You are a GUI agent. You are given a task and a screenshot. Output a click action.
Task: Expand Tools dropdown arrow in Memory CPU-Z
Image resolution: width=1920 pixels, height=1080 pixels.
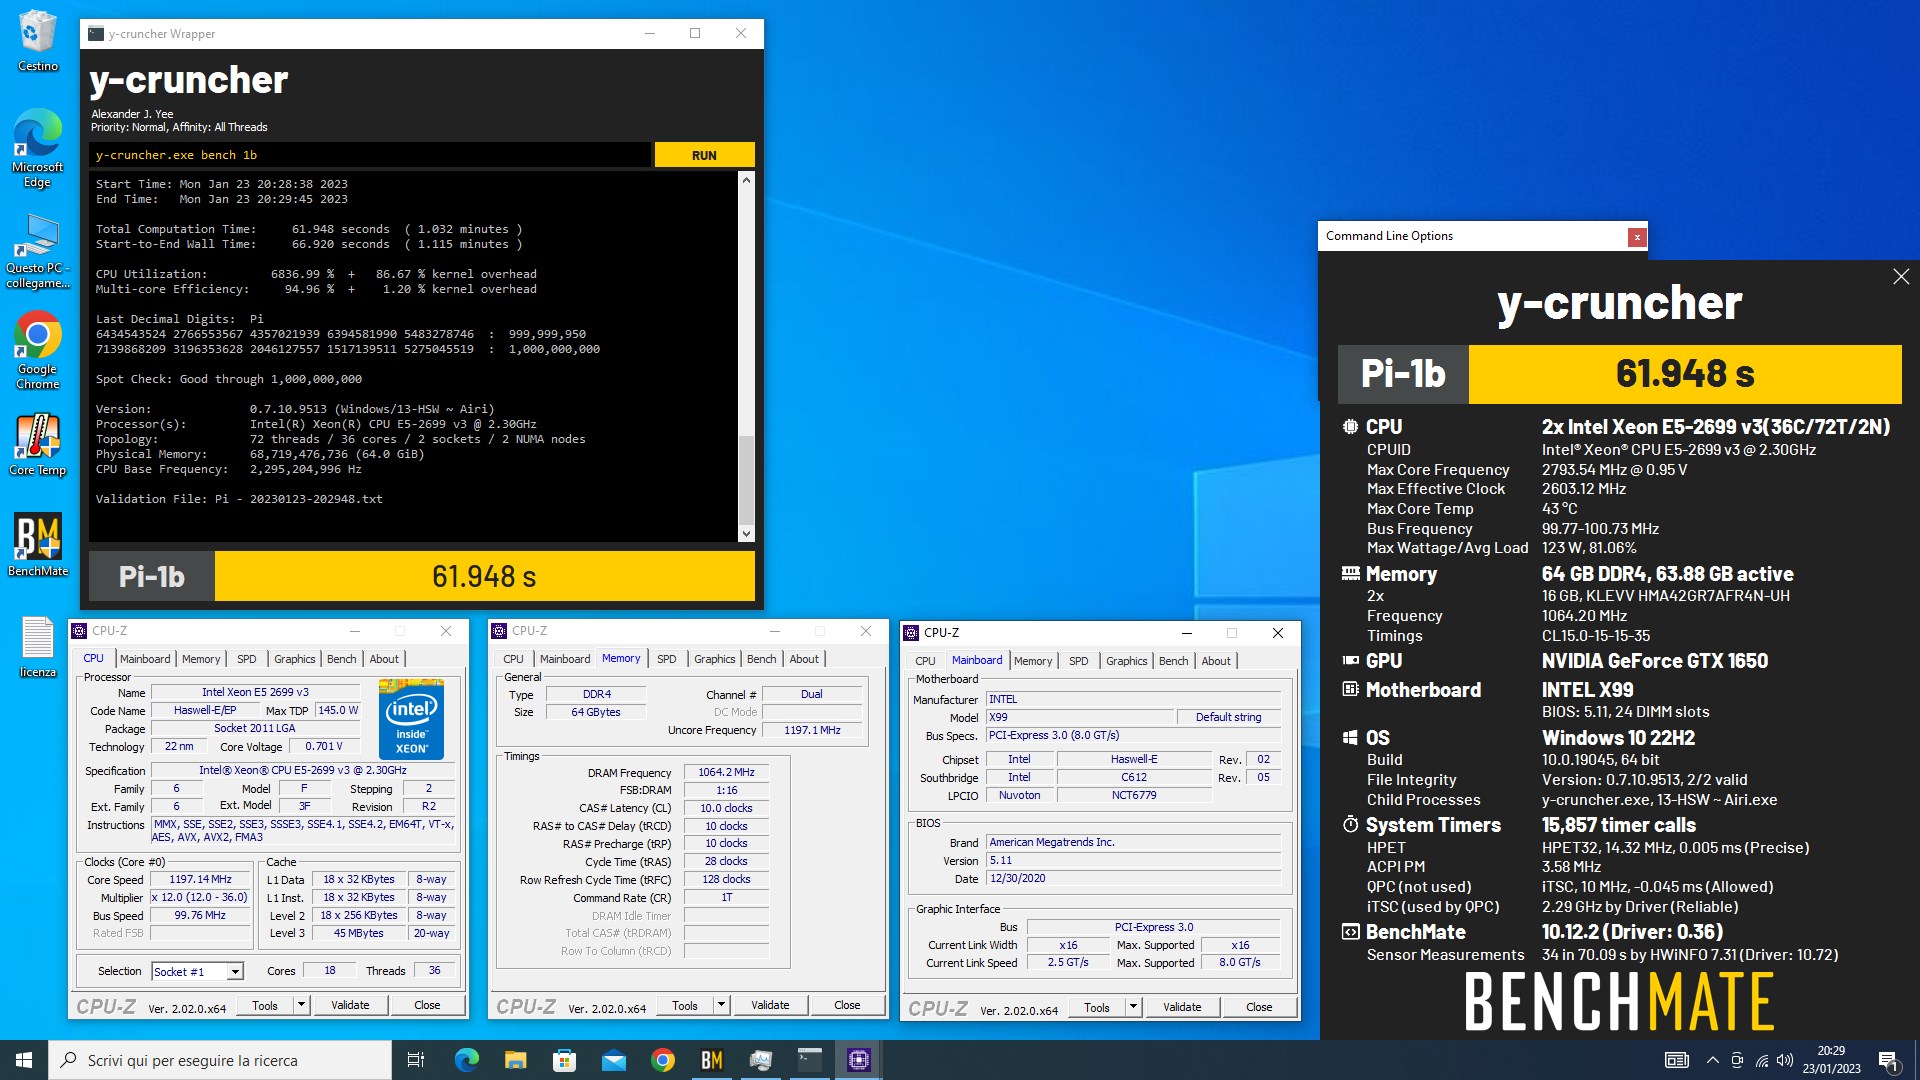(x=721, y=1005)
